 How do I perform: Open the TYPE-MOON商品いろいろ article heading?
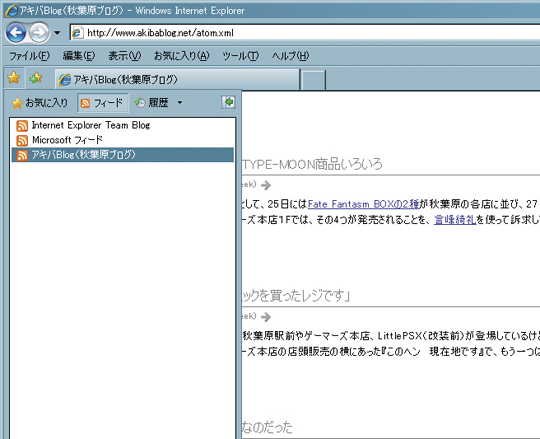(312, 164)
